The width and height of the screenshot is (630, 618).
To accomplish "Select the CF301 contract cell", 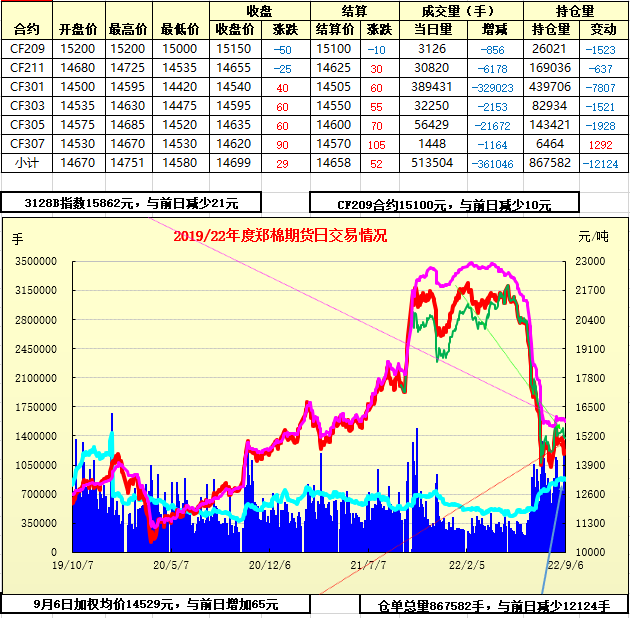I will pyautogui.click(x=29, y=86).
